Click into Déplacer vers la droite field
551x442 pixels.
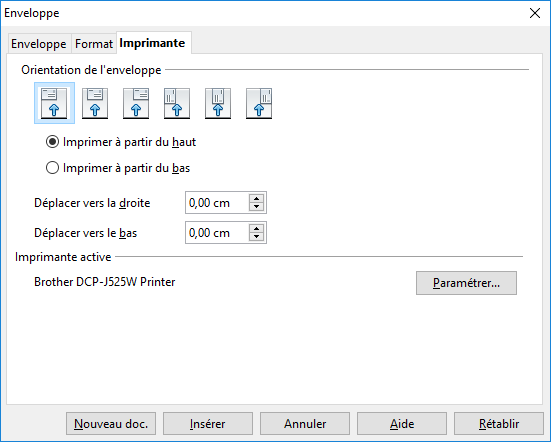pyautogui.click(x=217, y=203)
